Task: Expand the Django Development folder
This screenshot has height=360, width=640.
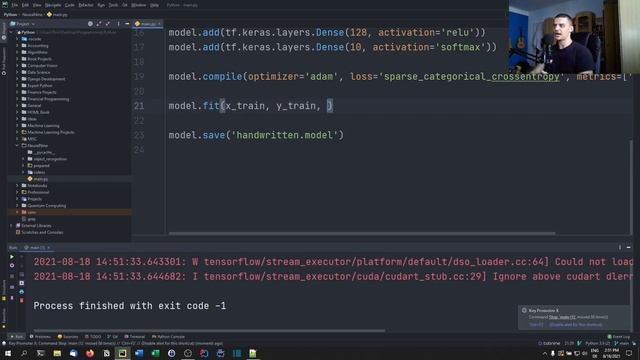Action: [x=18, y=79]
